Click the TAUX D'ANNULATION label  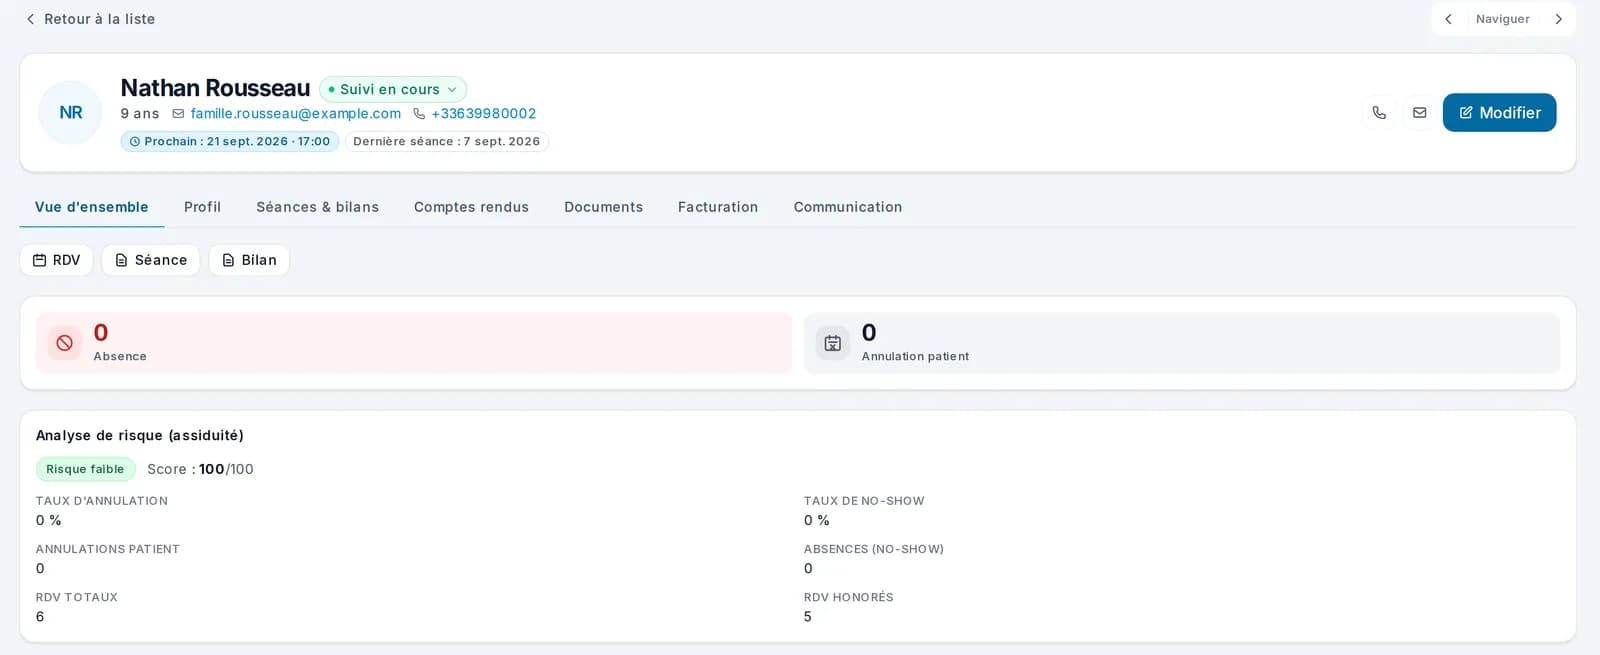click(x=102, y=501)
